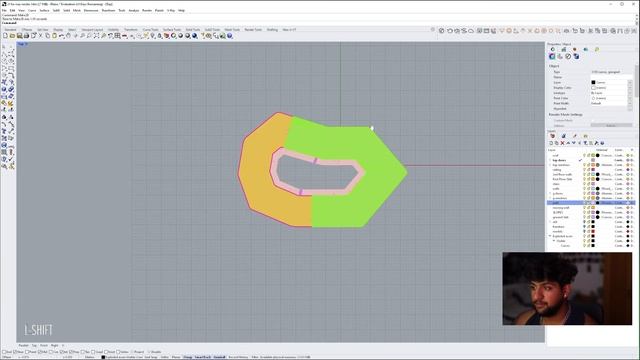Select the Pan view hand icon
Screen dimensions: 640x360
click(x=69, y=36)
